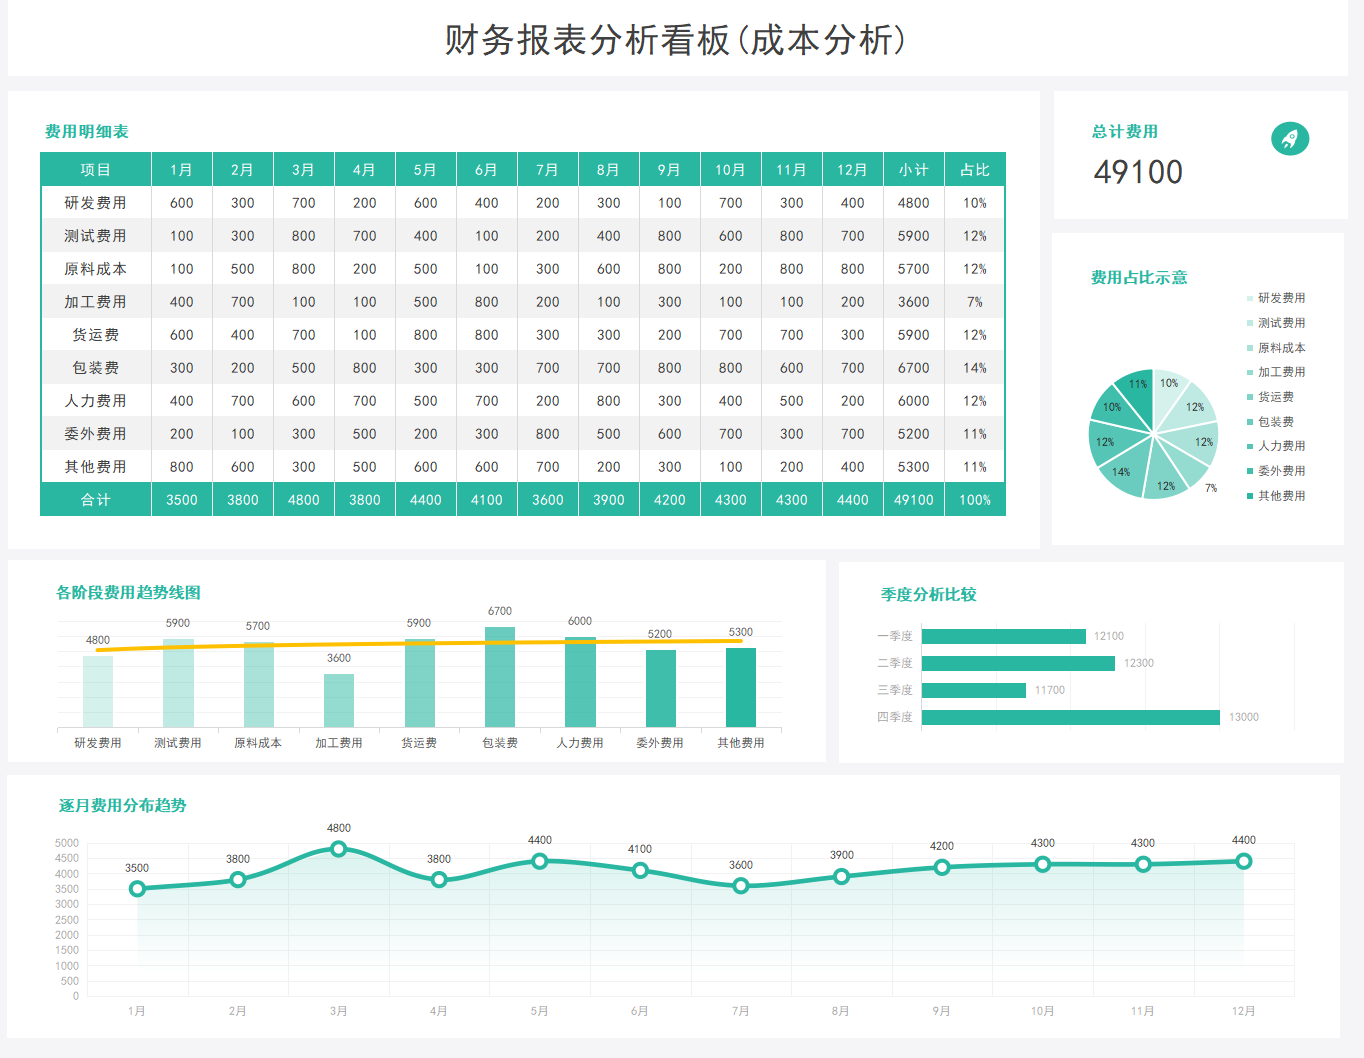The width and height of the screenshot is (1364, 1058).
Task: Select the 占比 column header
Action: (x=973, y=169)
